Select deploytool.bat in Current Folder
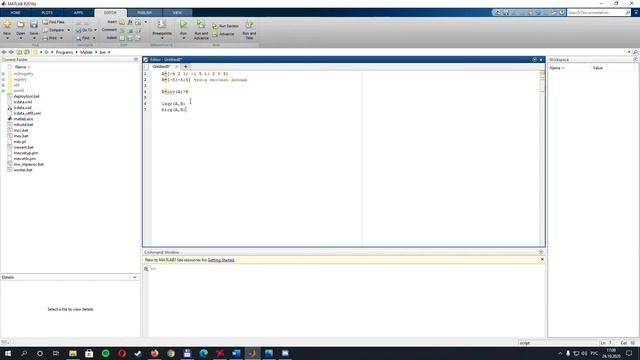This screenshot has width=640, height=360. click(27, 96)
